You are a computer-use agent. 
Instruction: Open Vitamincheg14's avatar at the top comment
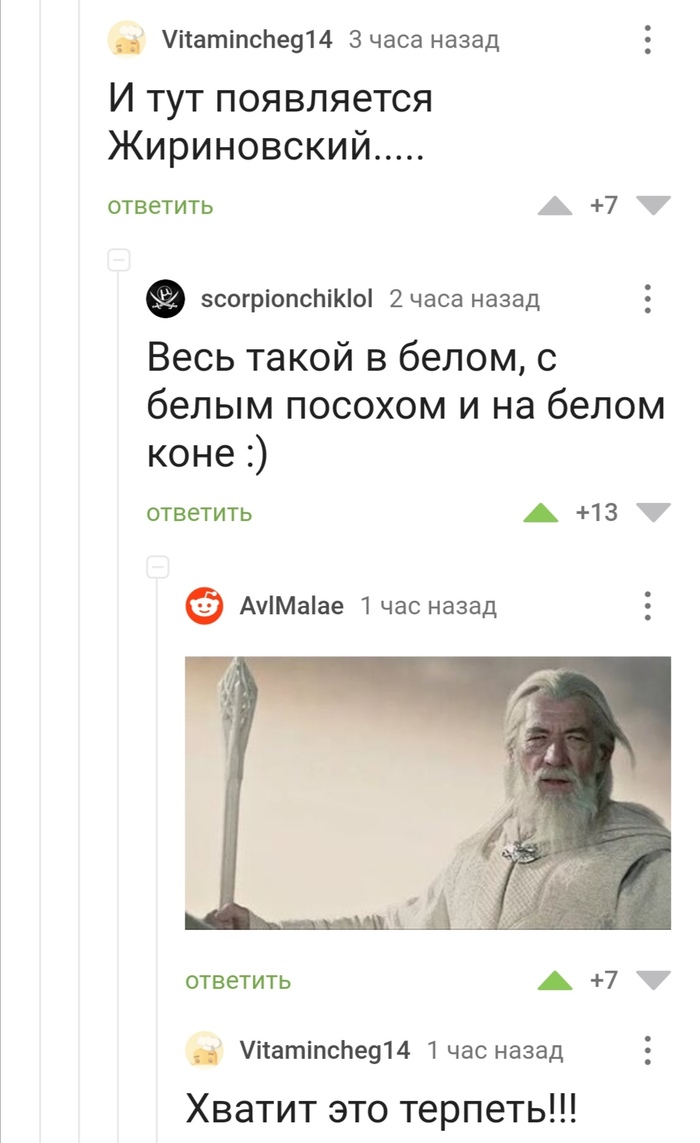127,39
